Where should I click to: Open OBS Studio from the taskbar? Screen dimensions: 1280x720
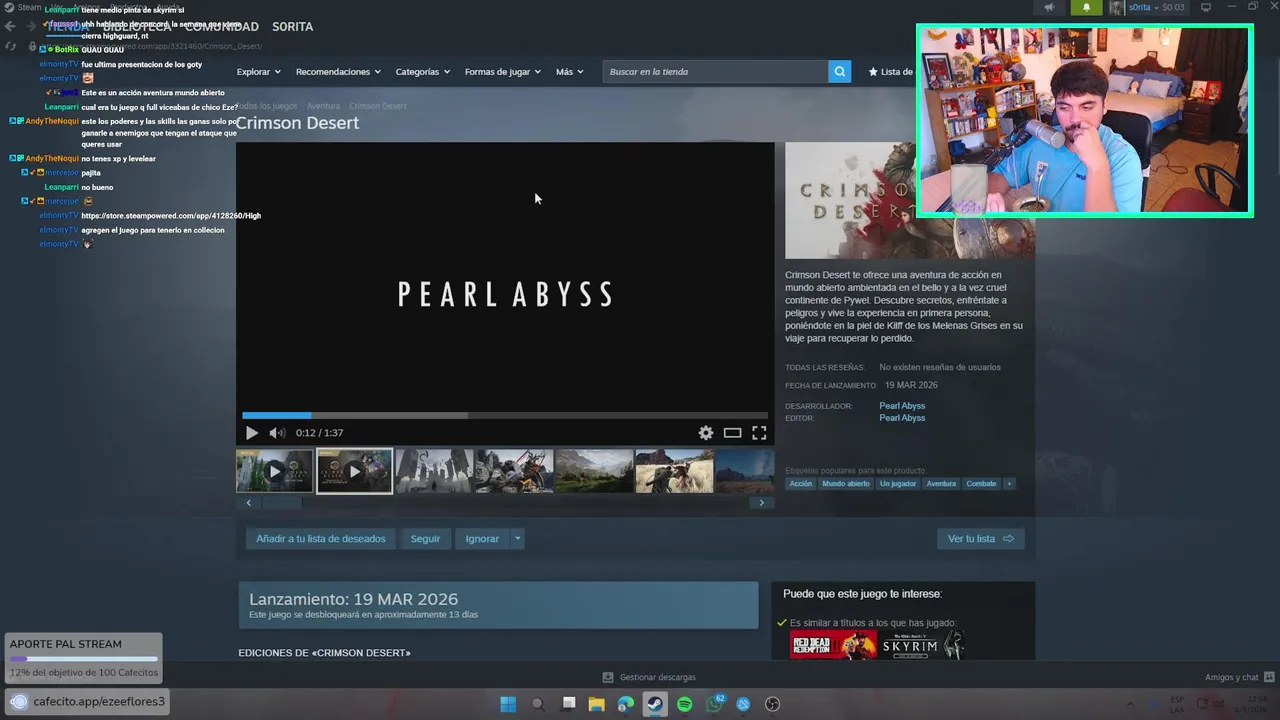click(x=772, y=704)
